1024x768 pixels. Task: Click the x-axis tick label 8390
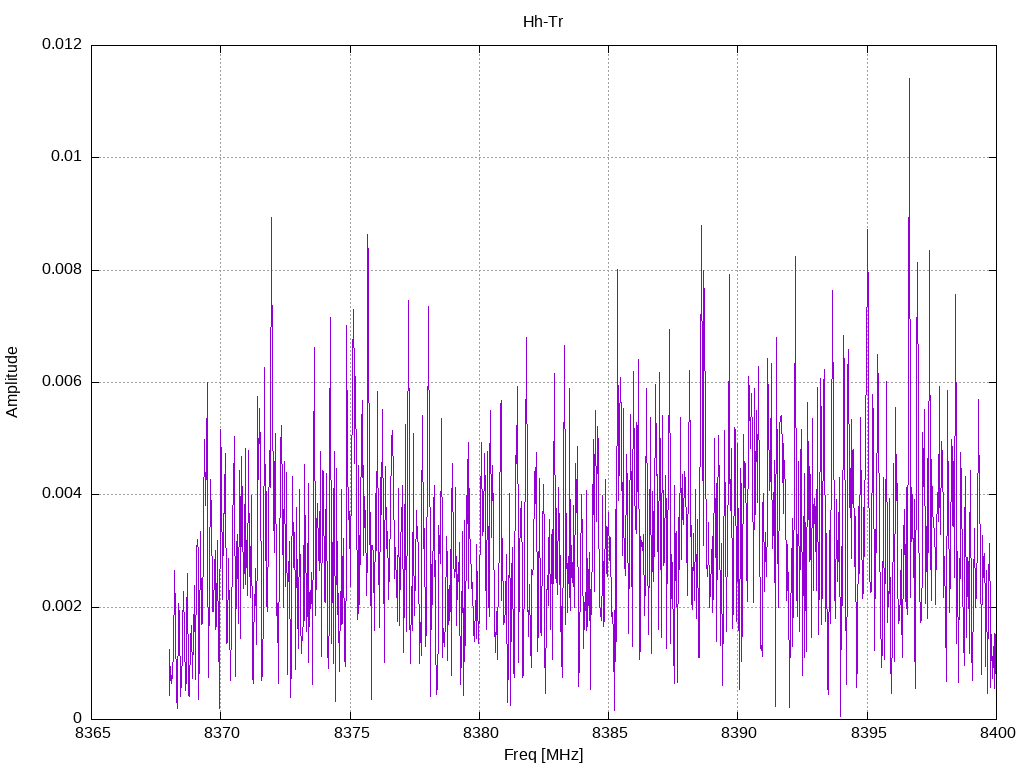tap(739, 733)
